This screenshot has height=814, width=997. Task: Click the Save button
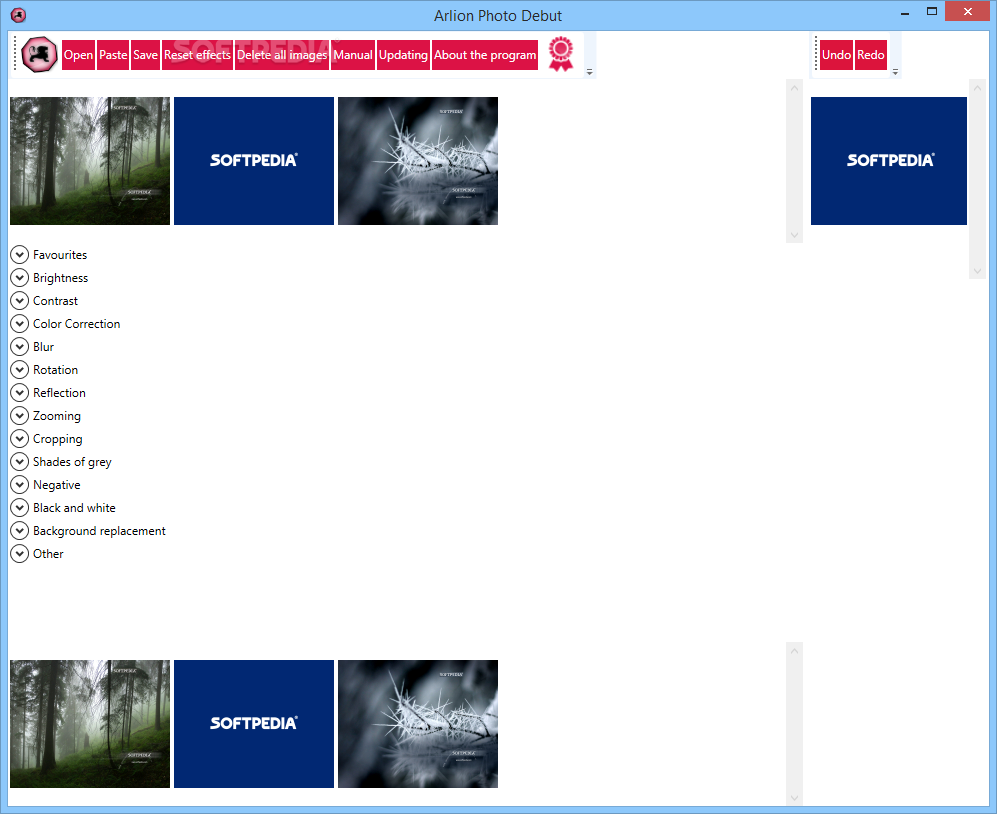point(145,55)
